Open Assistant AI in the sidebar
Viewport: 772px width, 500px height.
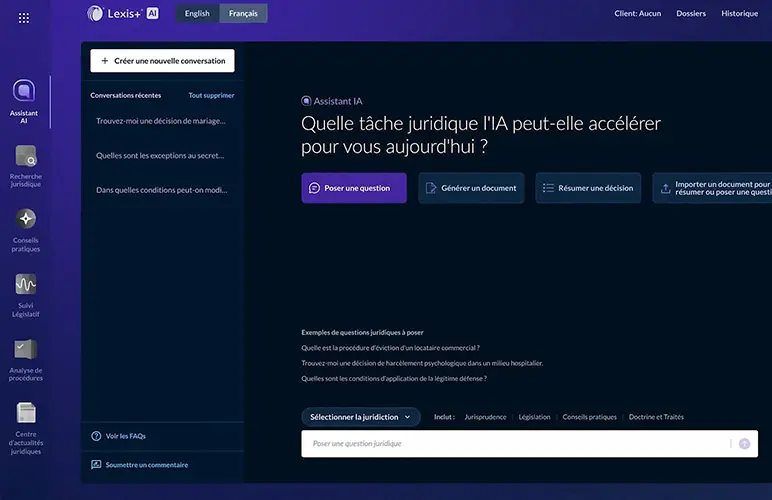tap(25, 91)
